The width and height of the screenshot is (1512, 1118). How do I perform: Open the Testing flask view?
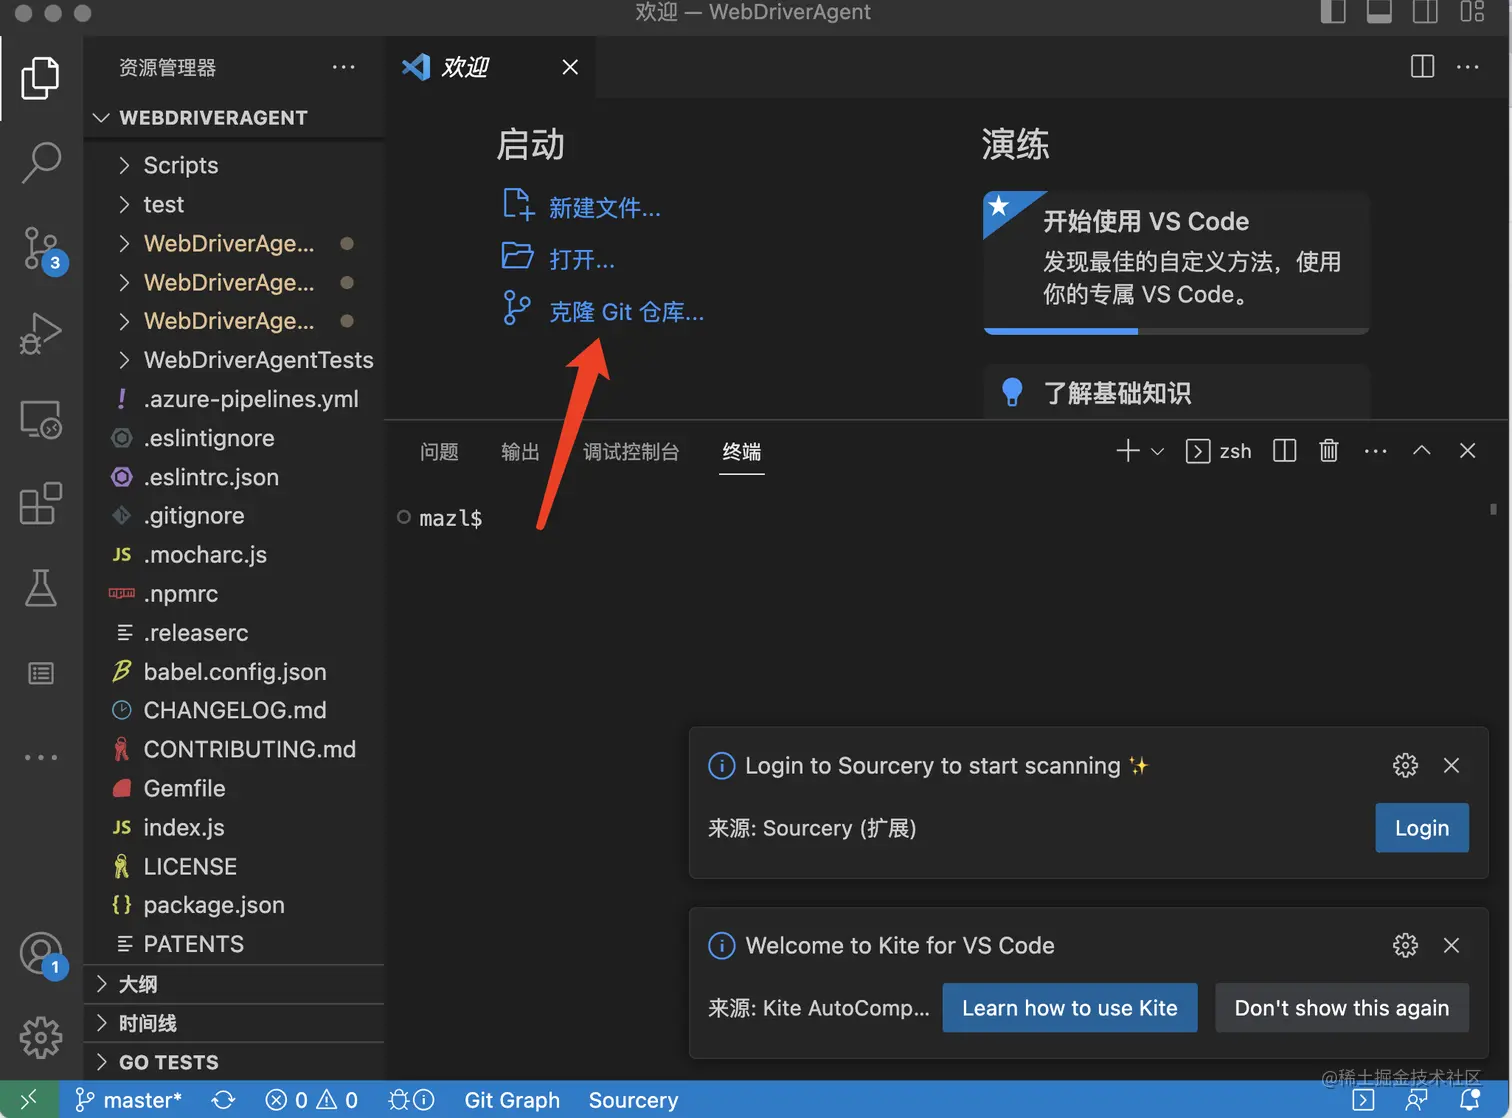click(41, 588)
